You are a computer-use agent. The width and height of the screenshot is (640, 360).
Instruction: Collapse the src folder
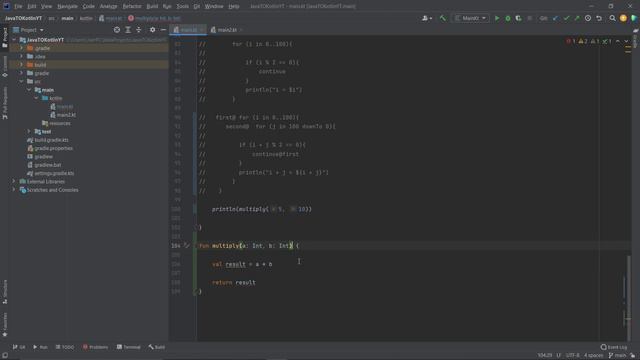point(22,82)
